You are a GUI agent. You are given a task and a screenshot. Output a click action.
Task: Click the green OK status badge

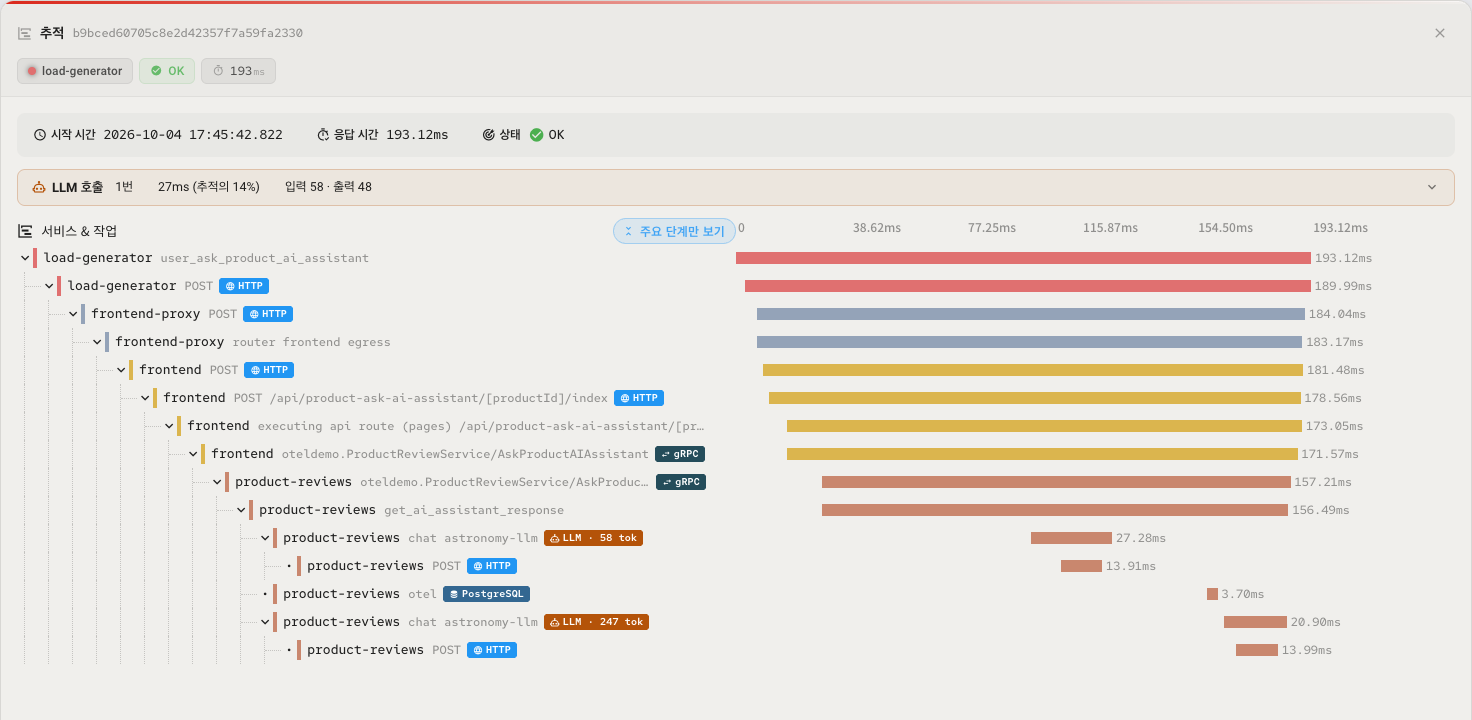point(167,71)
